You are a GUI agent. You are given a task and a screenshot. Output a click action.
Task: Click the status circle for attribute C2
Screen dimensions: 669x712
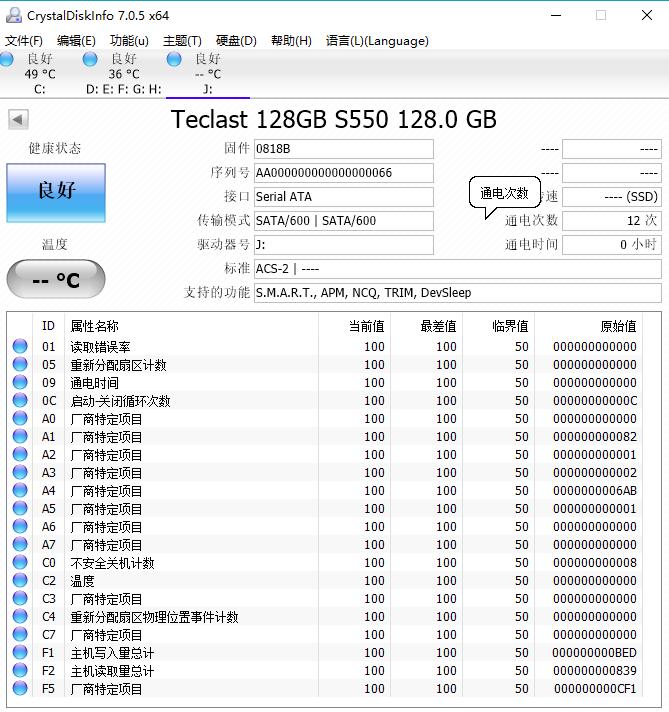point(20,580)
